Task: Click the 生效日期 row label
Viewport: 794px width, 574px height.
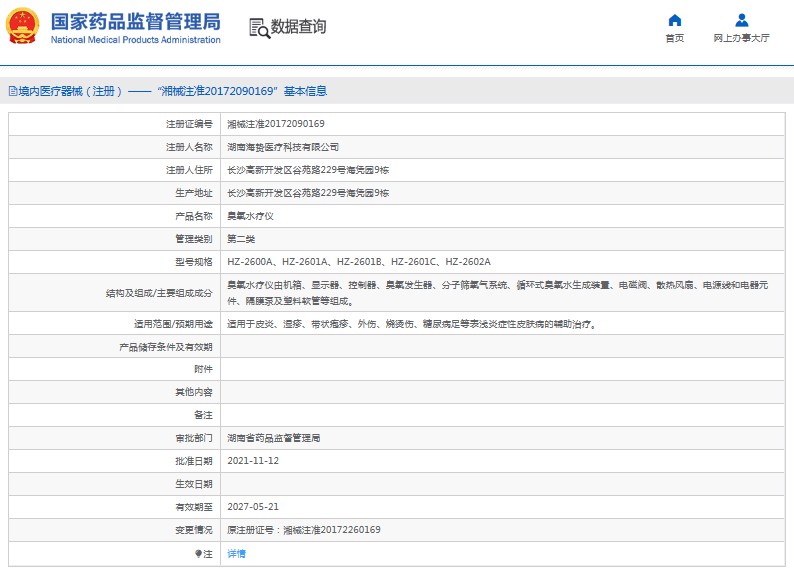Action: (x=194, y=484)
